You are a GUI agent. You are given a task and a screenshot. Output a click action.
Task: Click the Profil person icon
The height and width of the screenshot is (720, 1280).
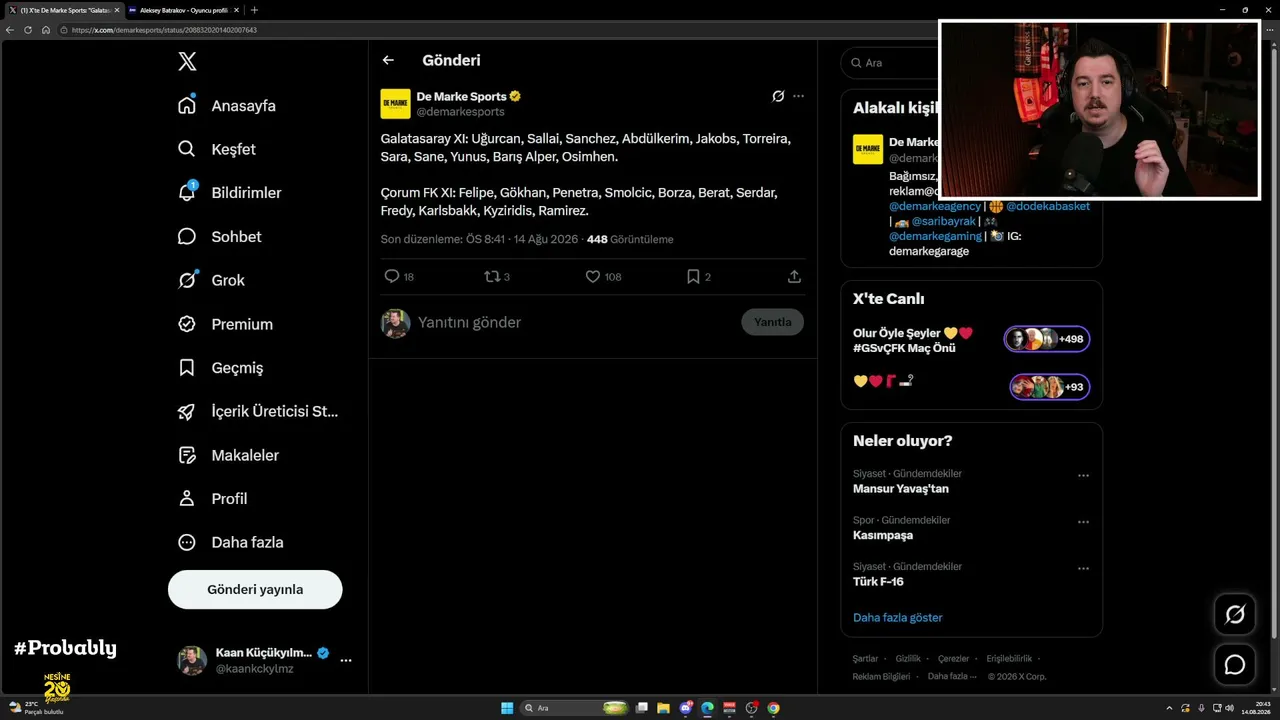coord(187,498)
